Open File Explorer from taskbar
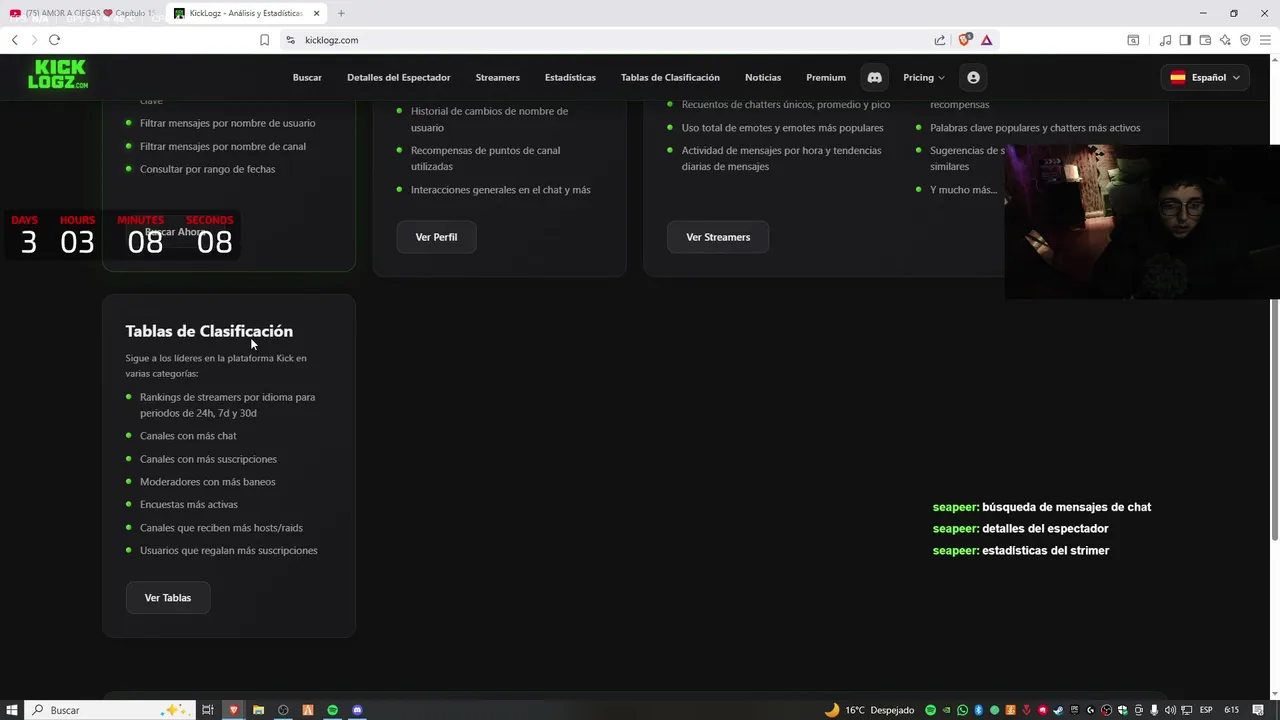The width and height of the screenshot is (1280, 720). pyautogui.click(x=258, y=710)
